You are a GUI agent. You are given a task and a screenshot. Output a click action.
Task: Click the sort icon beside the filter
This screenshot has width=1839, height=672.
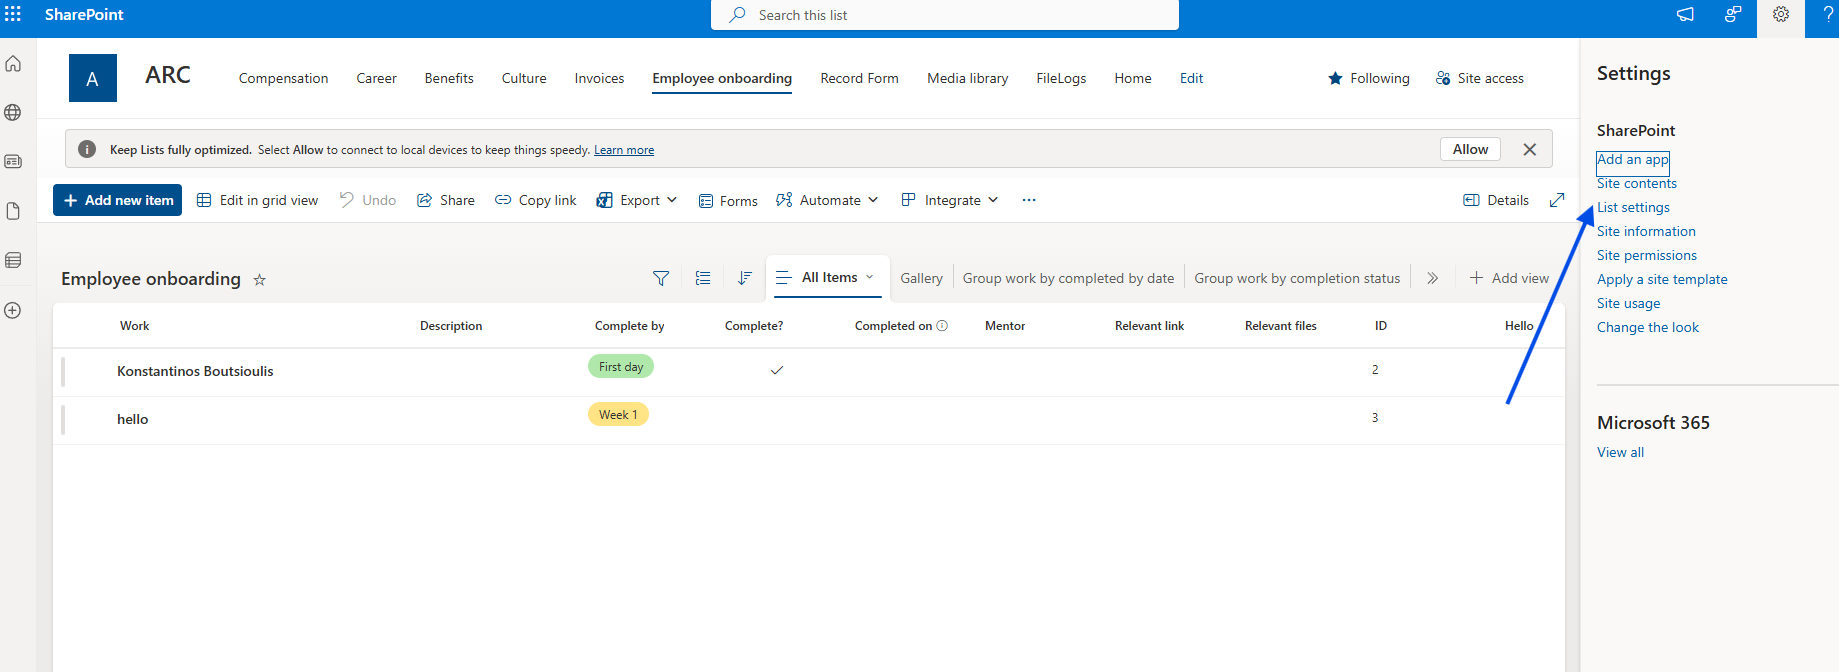point(744,278)
